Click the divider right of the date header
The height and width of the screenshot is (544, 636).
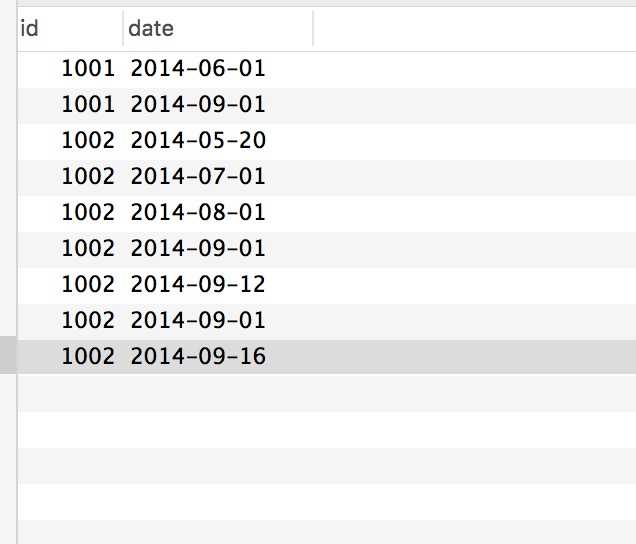point(313,29)
